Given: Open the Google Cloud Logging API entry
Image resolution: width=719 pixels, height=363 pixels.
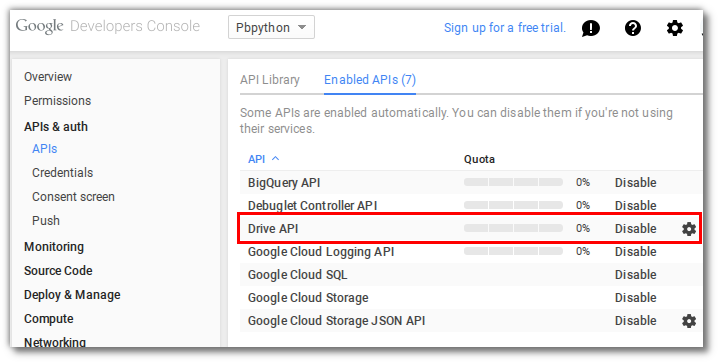Looking at the screenshot, I should coord(321,252).
